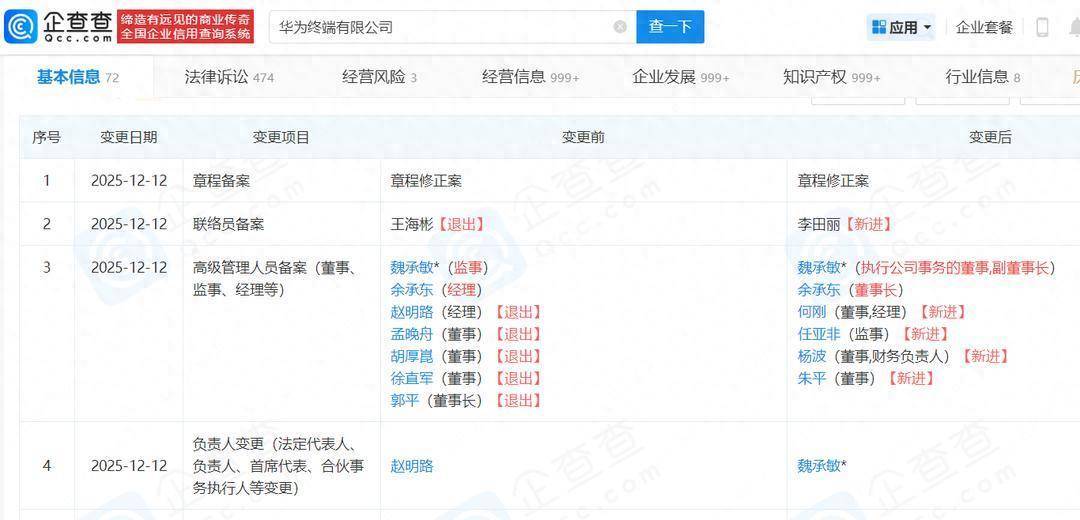Click the notification bell icon

pyautogui.click(x=1073, y=27)
